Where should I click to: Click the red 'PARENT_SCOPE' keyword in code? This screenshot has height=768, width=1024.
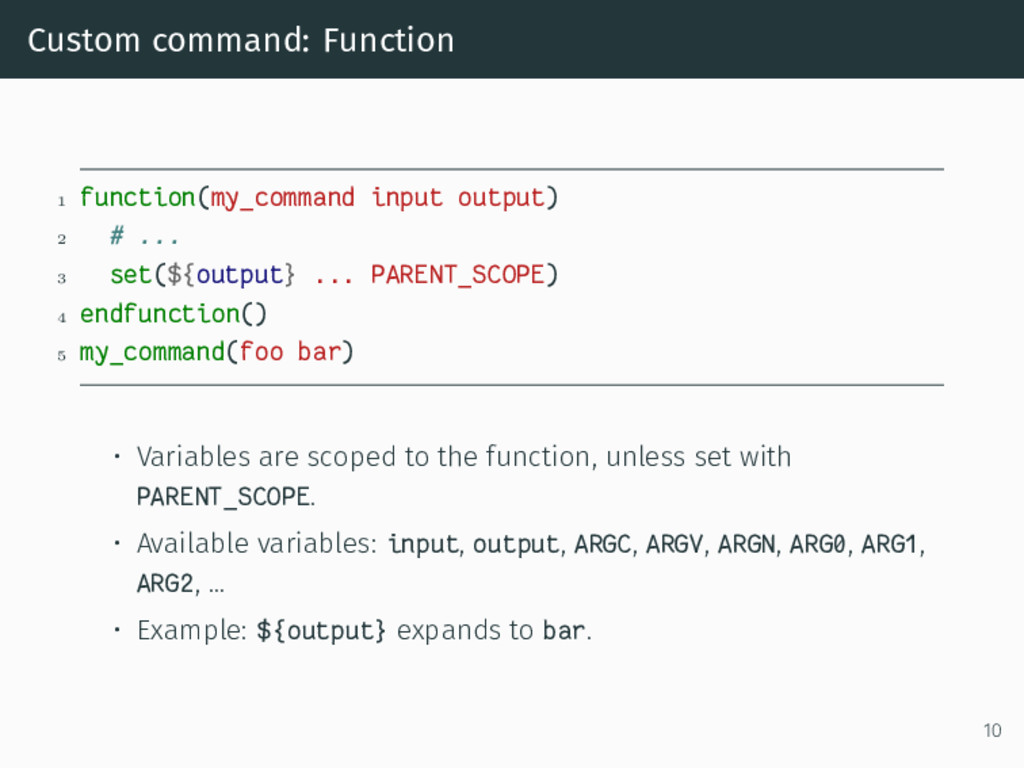coord(457,275)
